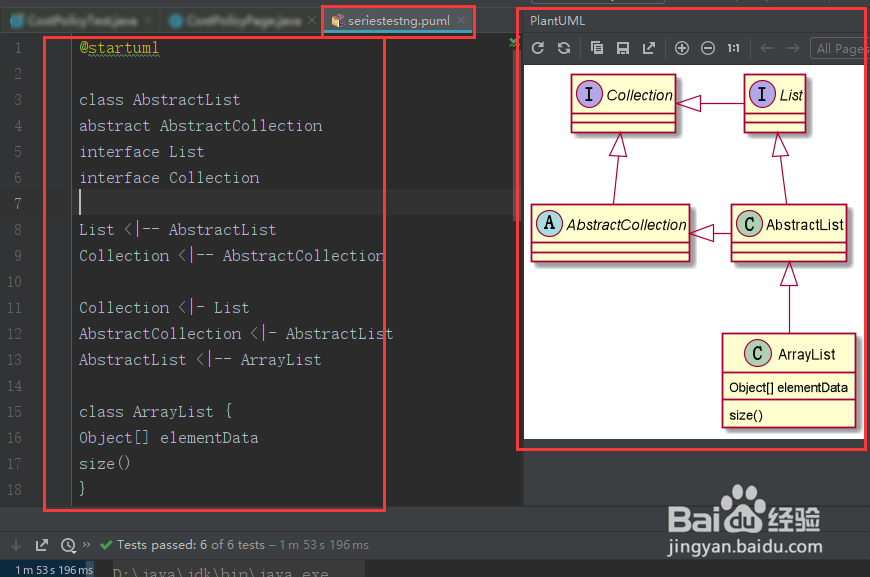This screenshot has height=577, width=870.
Task: Select AbstractList class in diagram
Action: pos(789,233)
